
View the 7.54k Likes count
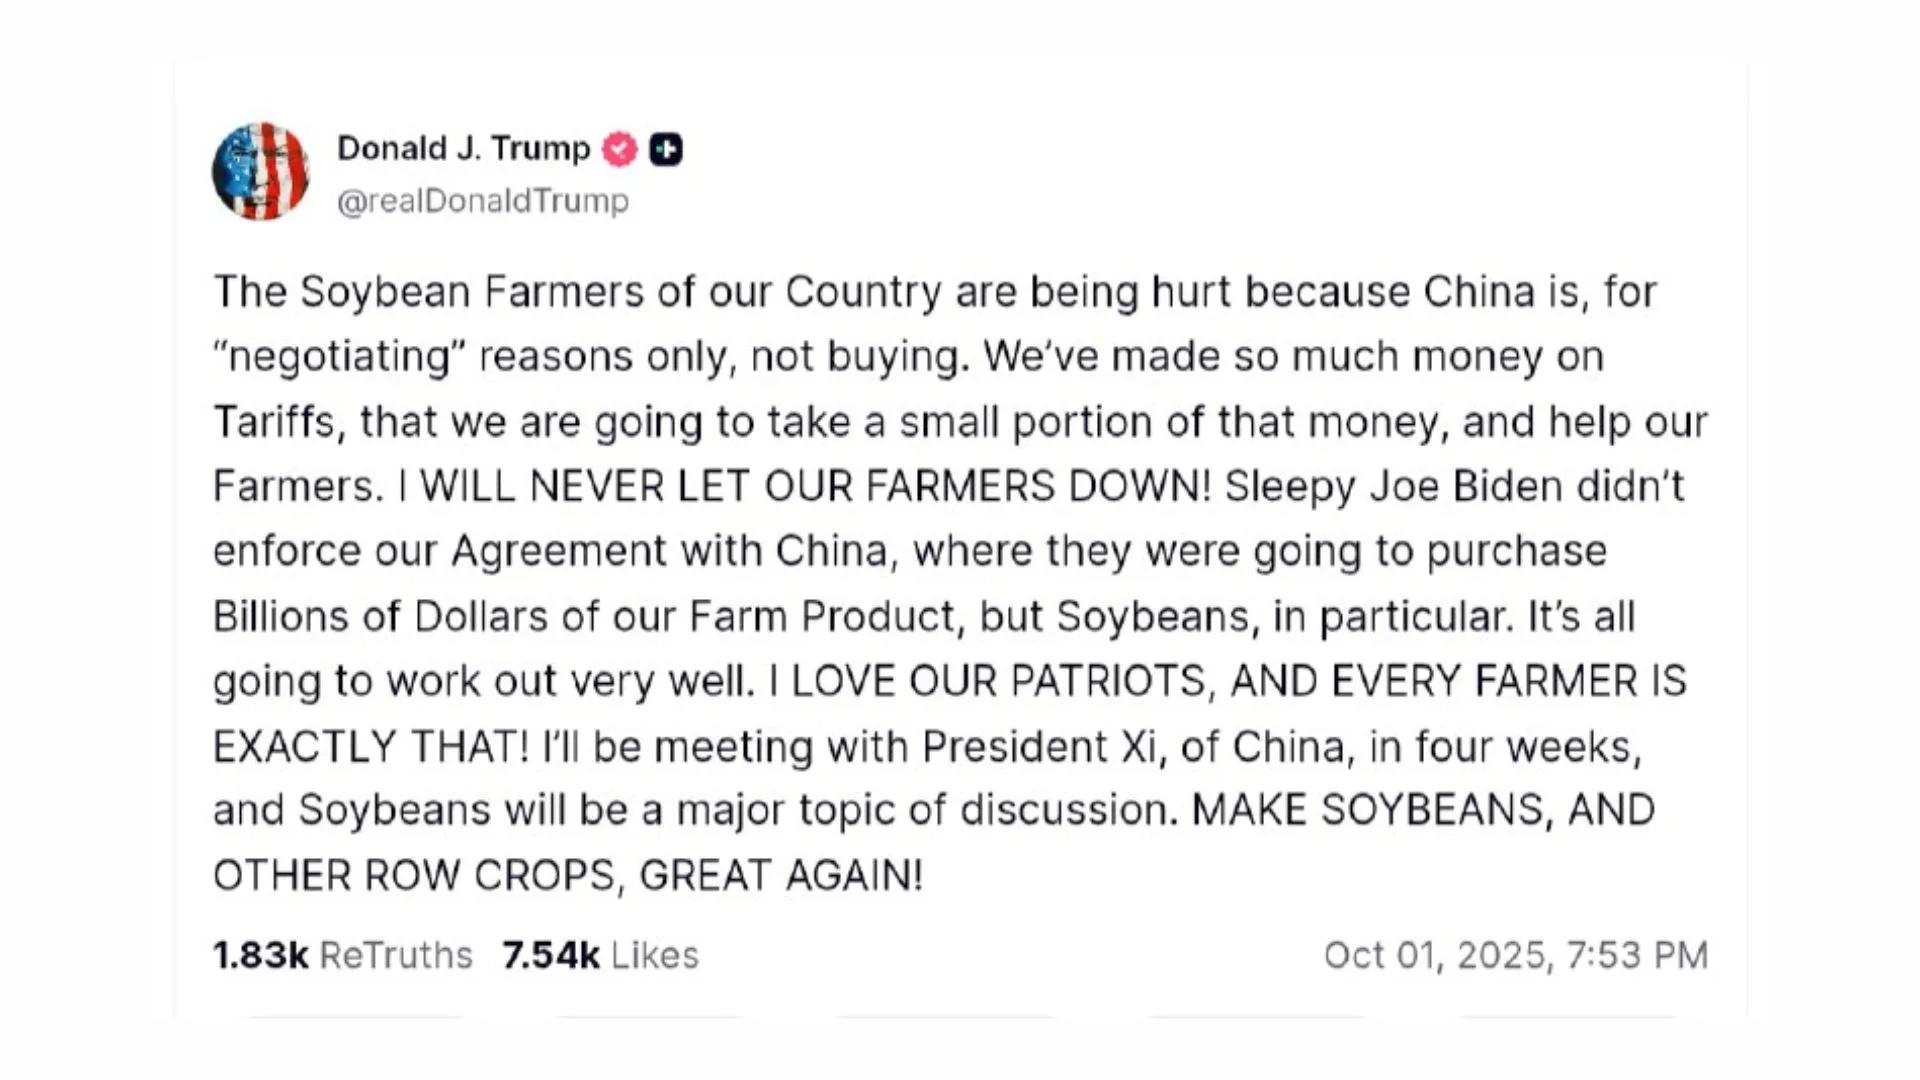[x=600, y=955]
